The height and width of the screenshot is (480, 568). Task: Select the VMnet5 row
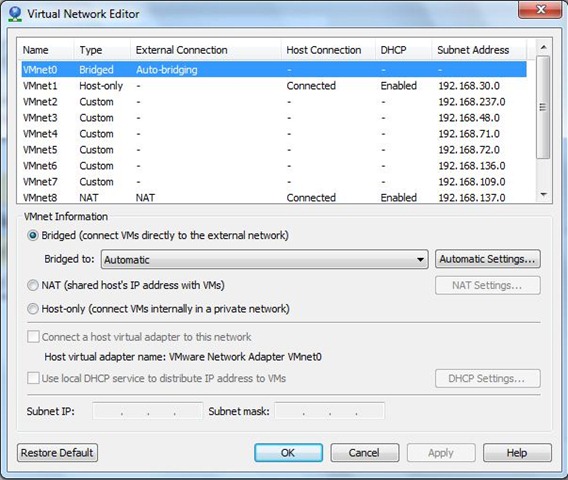pyautogui.click(x=274, y=150)
